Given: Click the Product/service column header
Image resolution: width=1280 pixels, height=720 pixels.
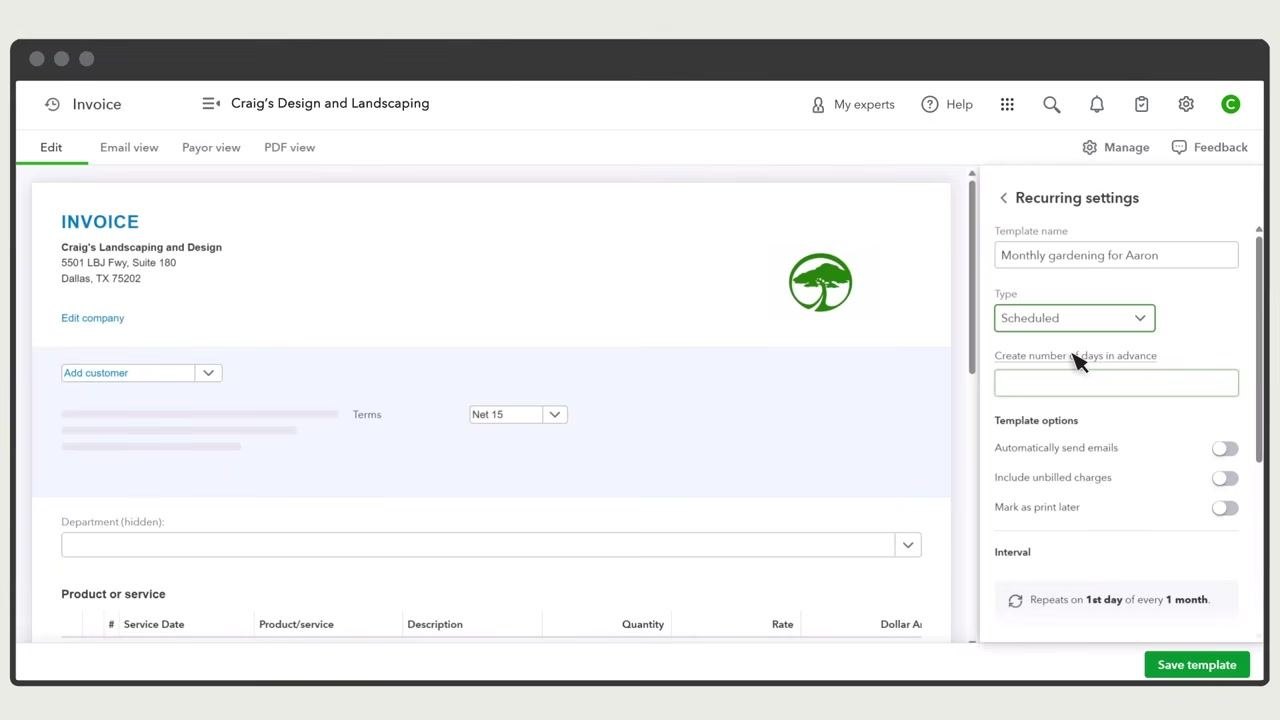Looking at the screenshot, I should click(296, 624).
